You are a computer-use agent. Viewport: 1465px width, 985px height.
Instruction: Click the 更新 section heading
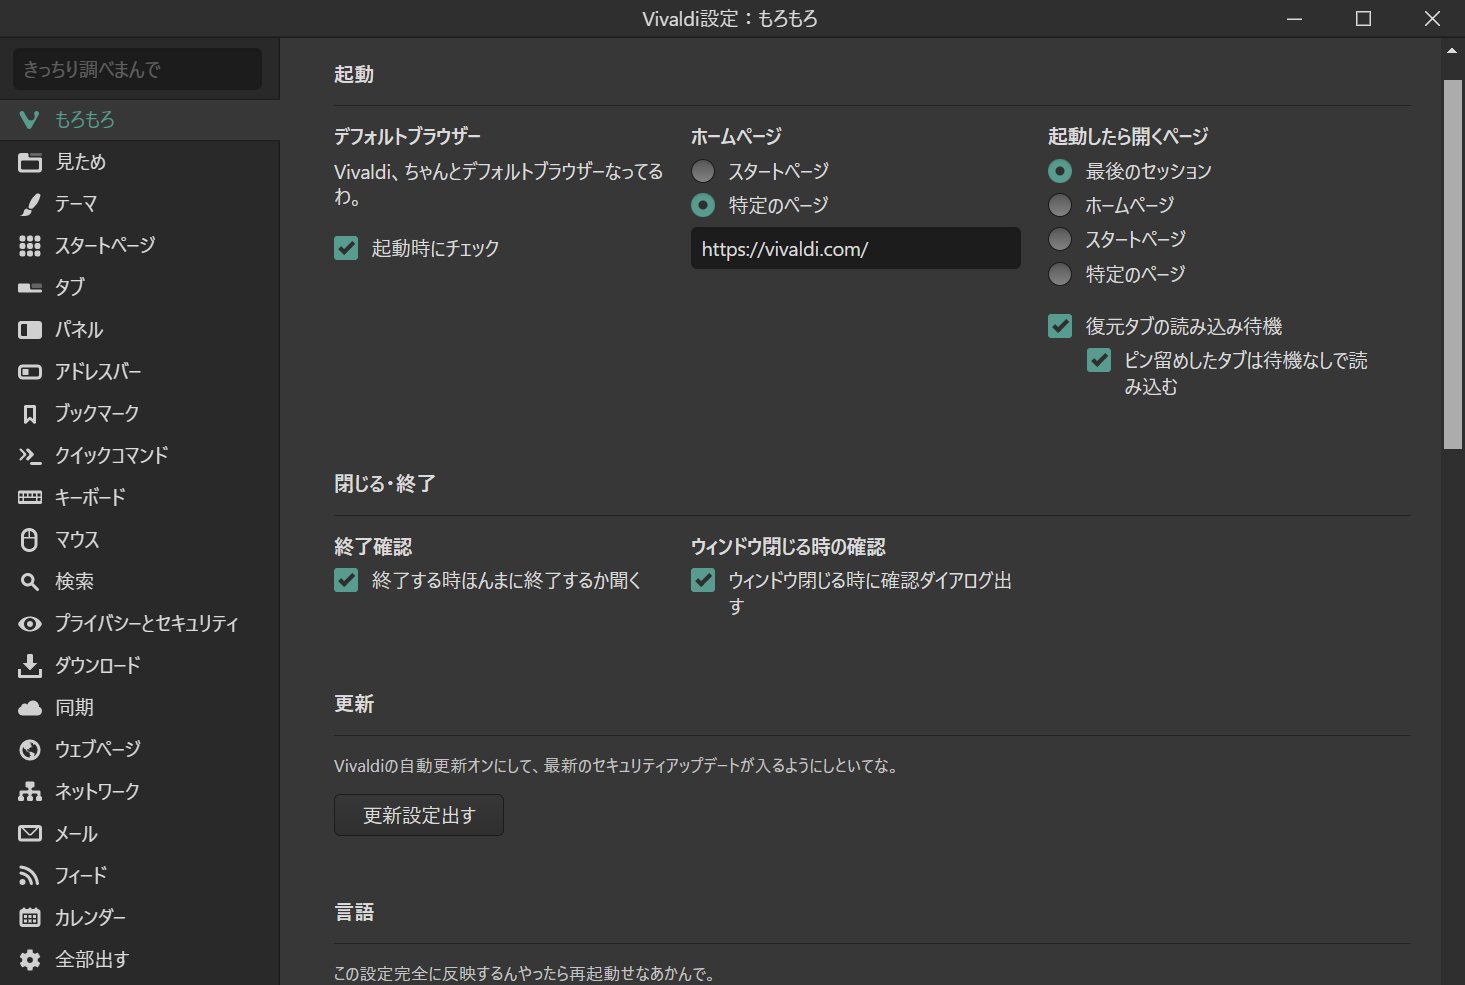354,704
